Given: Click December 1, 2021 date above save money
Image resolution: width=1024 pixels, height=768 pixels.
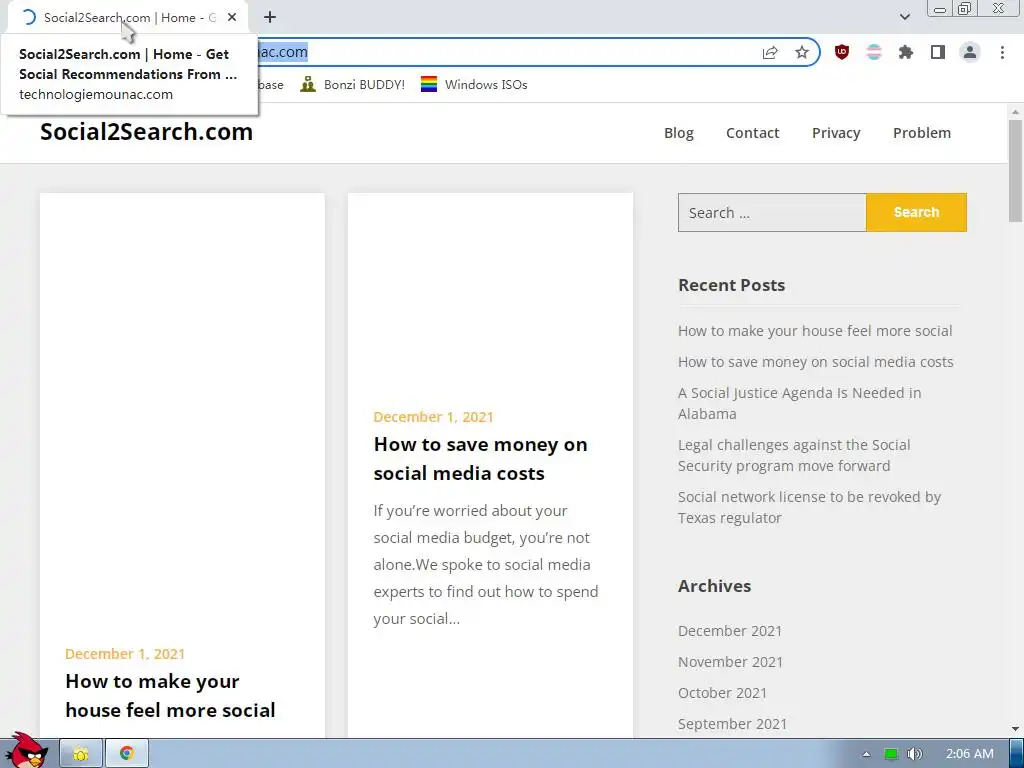Looking at the screenshot, I should tap(433, 417).
